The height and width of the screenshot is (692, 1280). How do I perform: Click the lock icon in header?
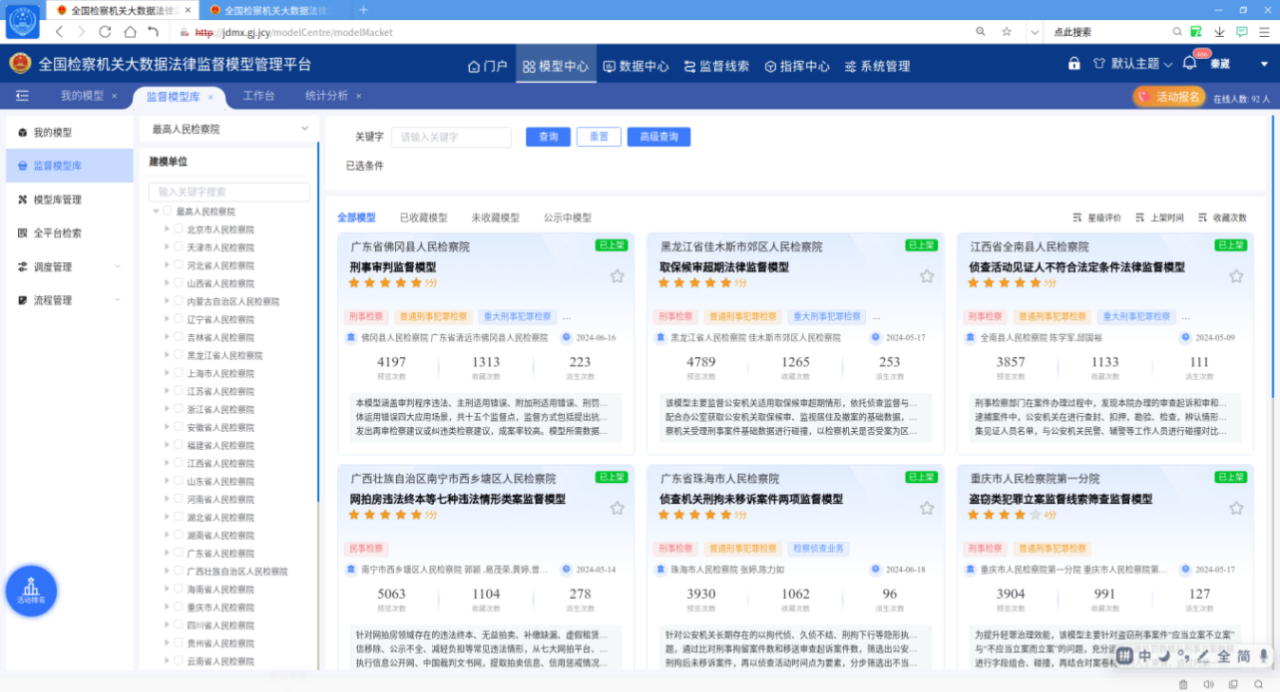pyautogui.click(x=1074, y=64)
